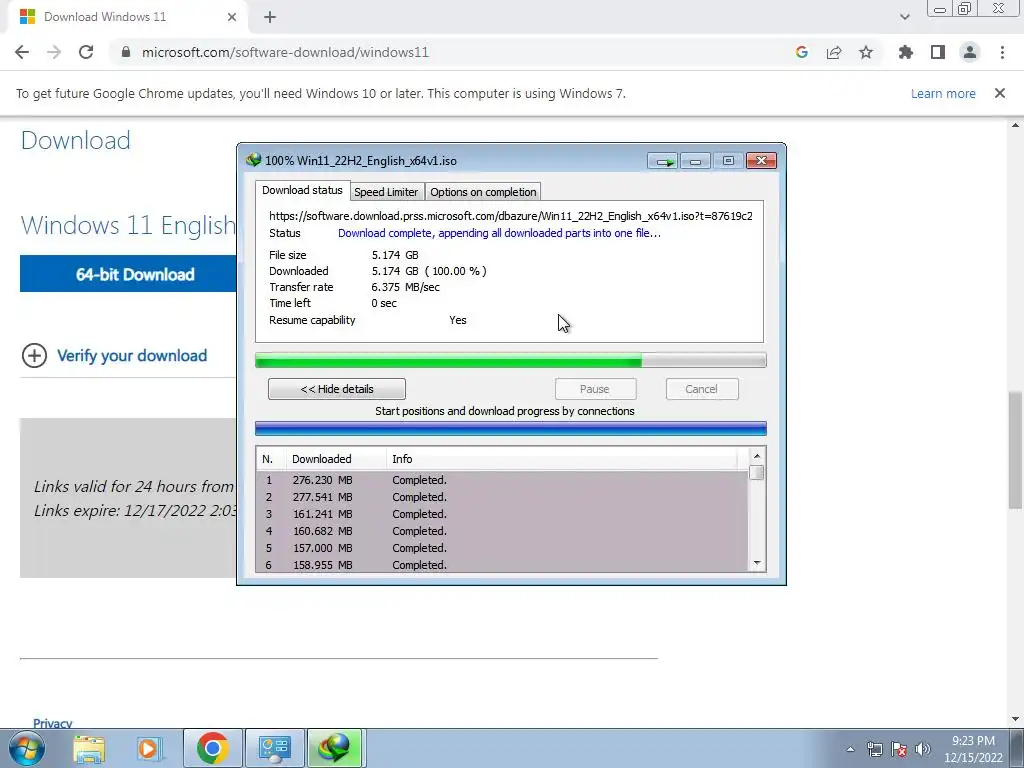Share this page using the share icon
The height and width of the screenshot is (768, 1024).
pyautogui.click(x=834, y=52)
